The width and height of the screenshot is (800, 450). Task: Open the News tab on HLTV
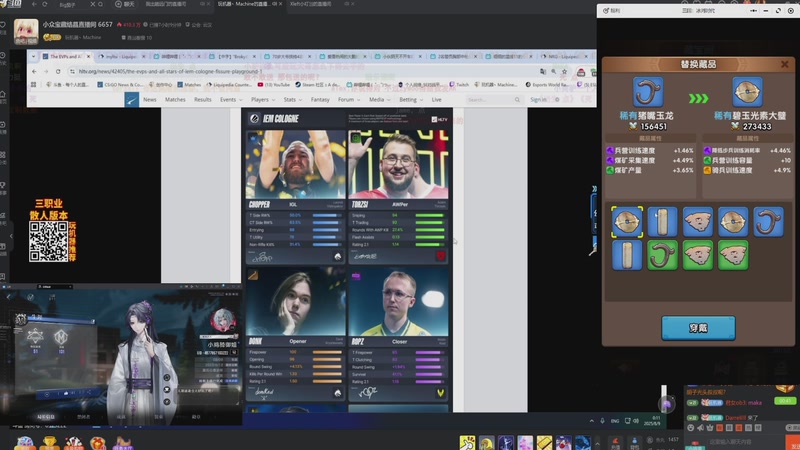tap(149, 99)
